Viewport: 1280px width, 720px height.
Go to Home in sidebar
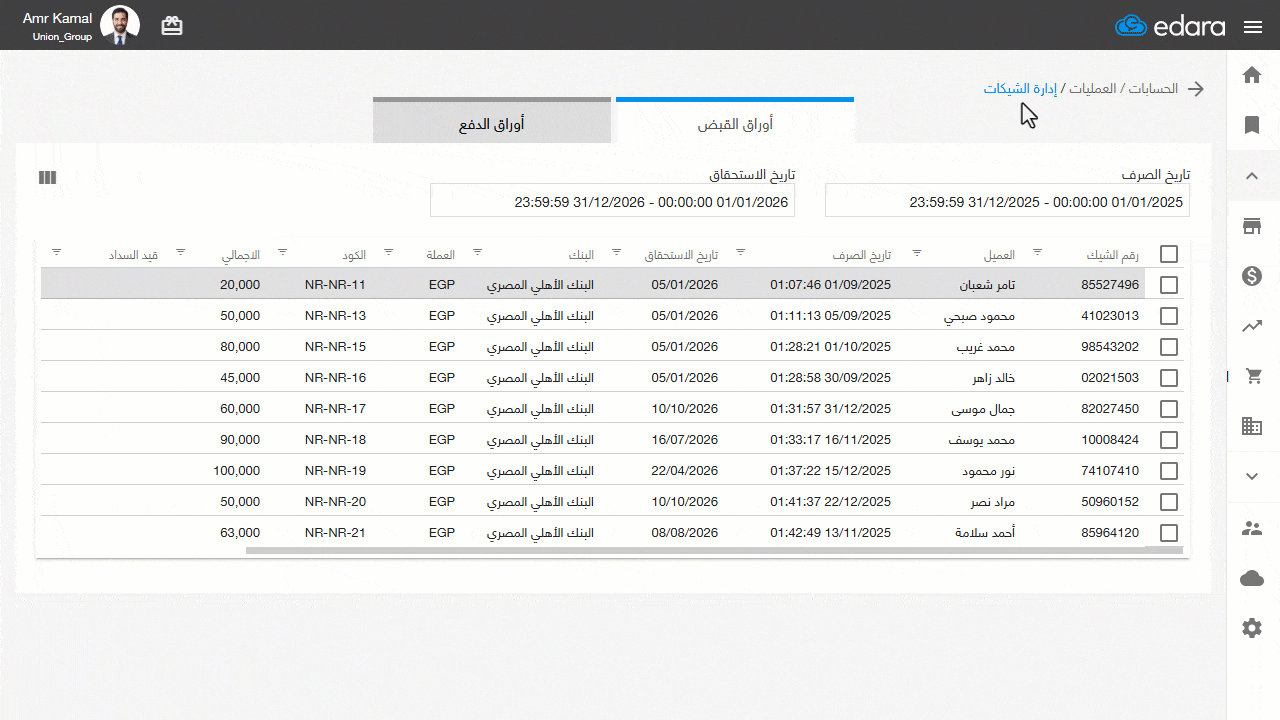pos(1252,75)
